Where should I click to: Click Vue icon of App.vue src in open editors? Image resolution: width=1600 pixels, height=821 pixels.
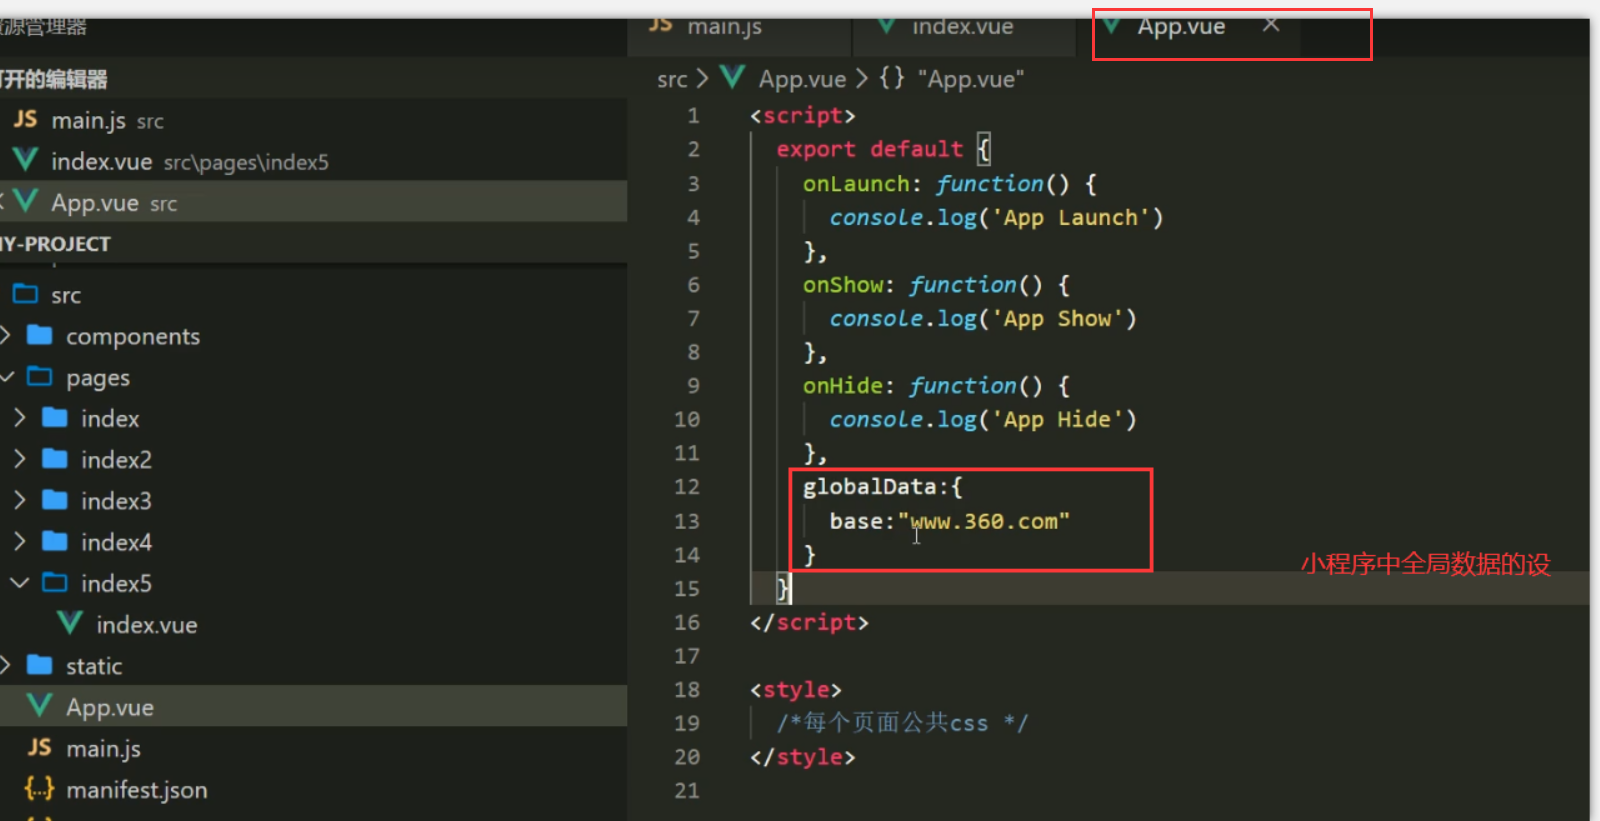26,201
